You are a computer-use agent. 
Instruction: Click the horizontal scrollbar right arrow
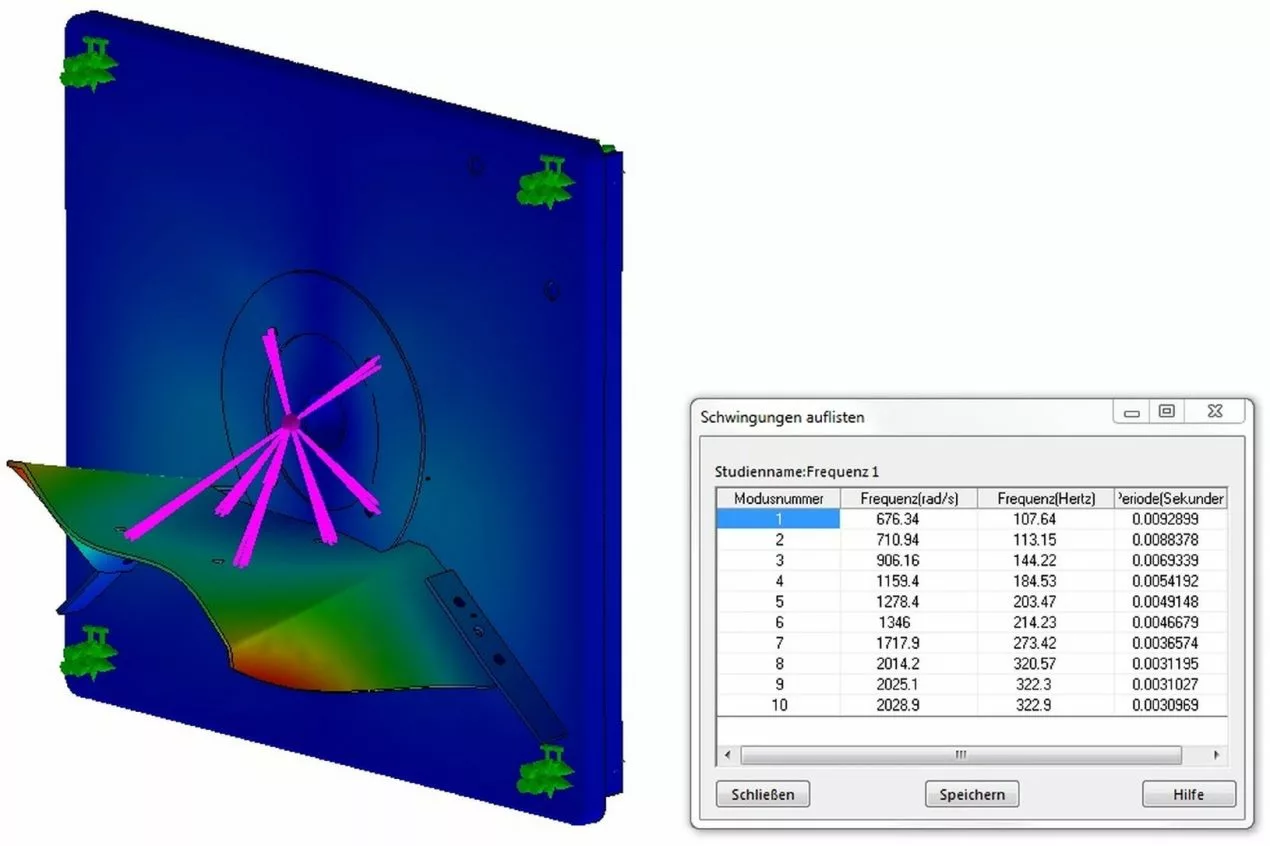click(1216, 755)
